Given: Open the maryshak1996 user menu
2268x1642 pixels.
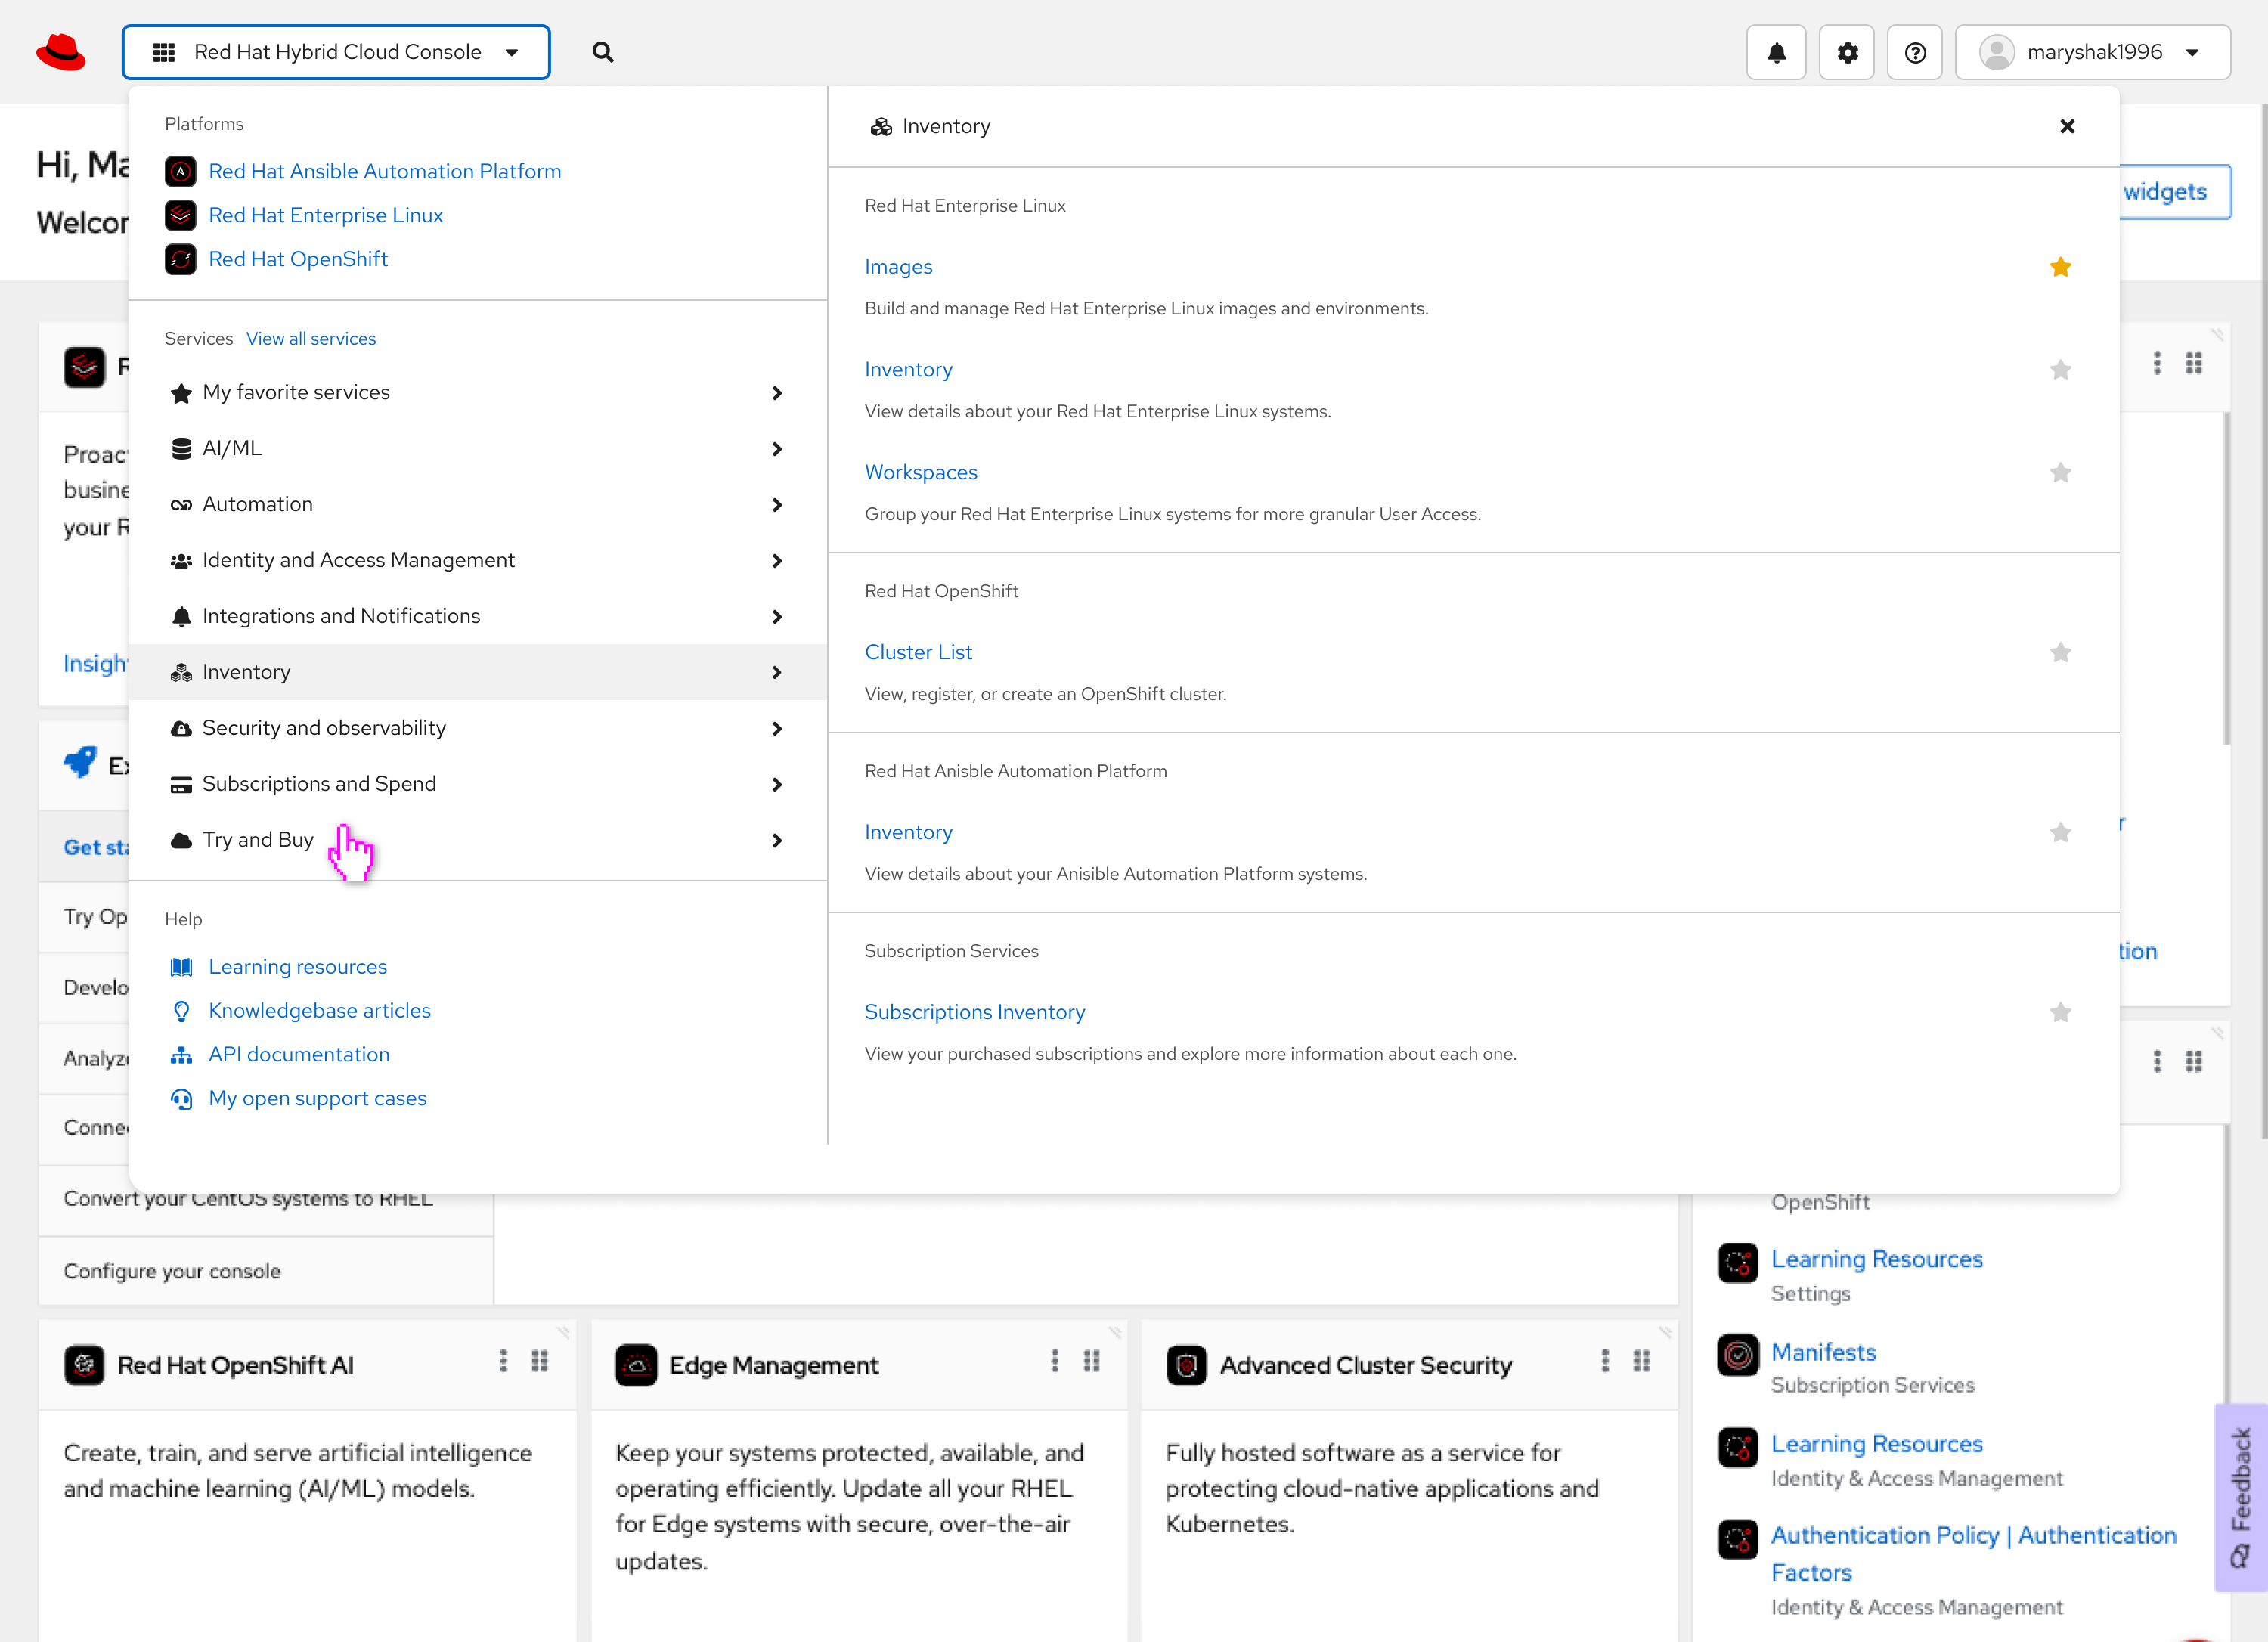Looking at the screenshot, I should click(2093, 52).
